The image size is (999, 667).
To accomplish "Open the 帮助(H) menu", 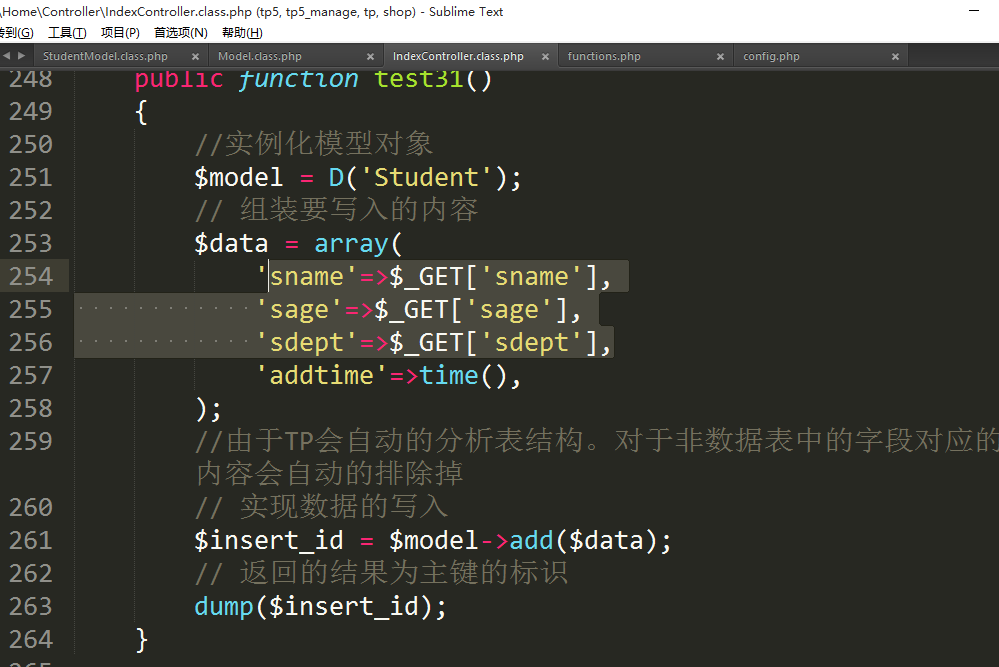I will (x=241, y=33).
